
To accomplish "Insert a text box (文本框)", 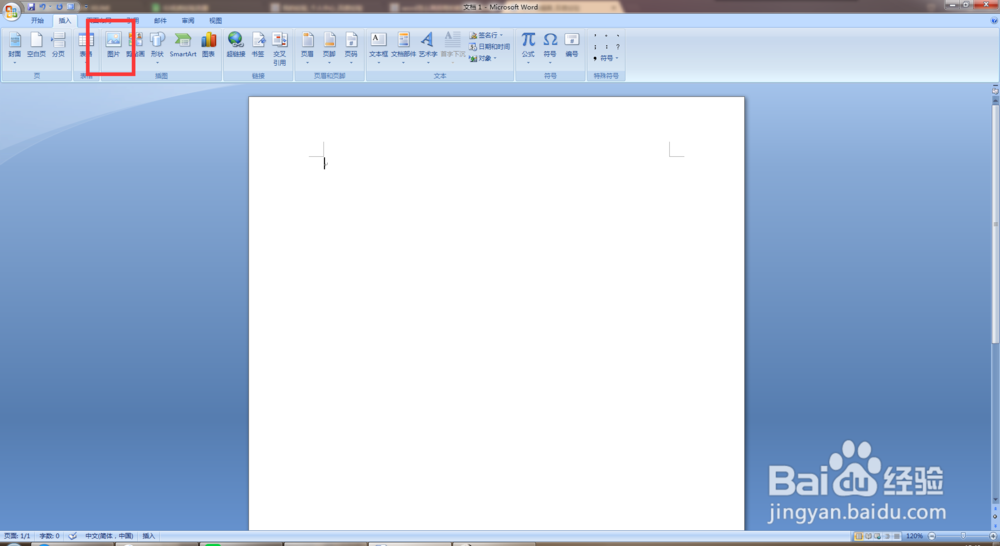I will (378, 47).
